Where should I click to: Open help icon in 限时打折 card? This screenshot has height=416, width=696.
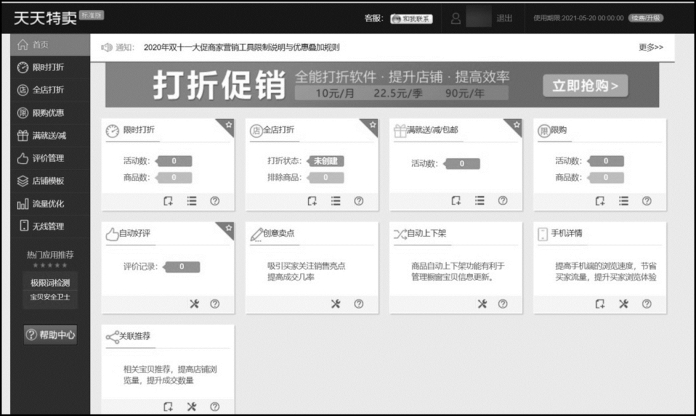click(x=215, y=201)
